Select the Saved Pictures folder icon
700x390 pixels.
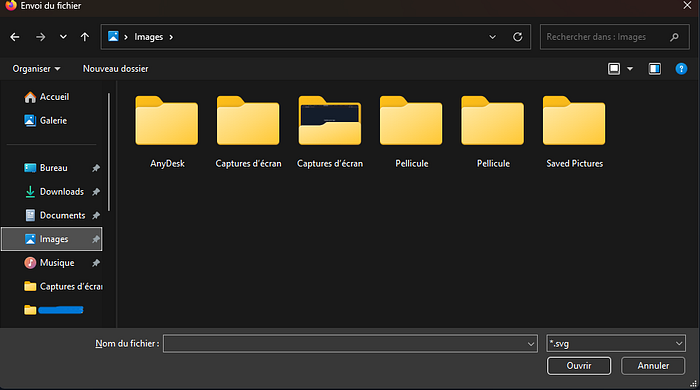pyautogui.click(x=574, y=120)
